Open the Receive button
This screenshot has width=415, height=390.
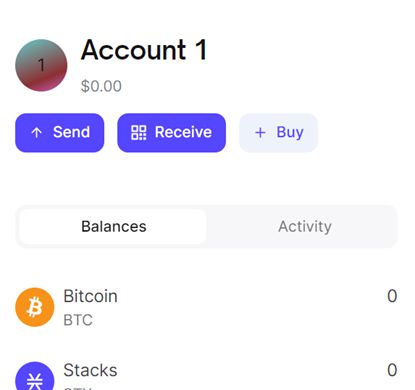[172, 133]
